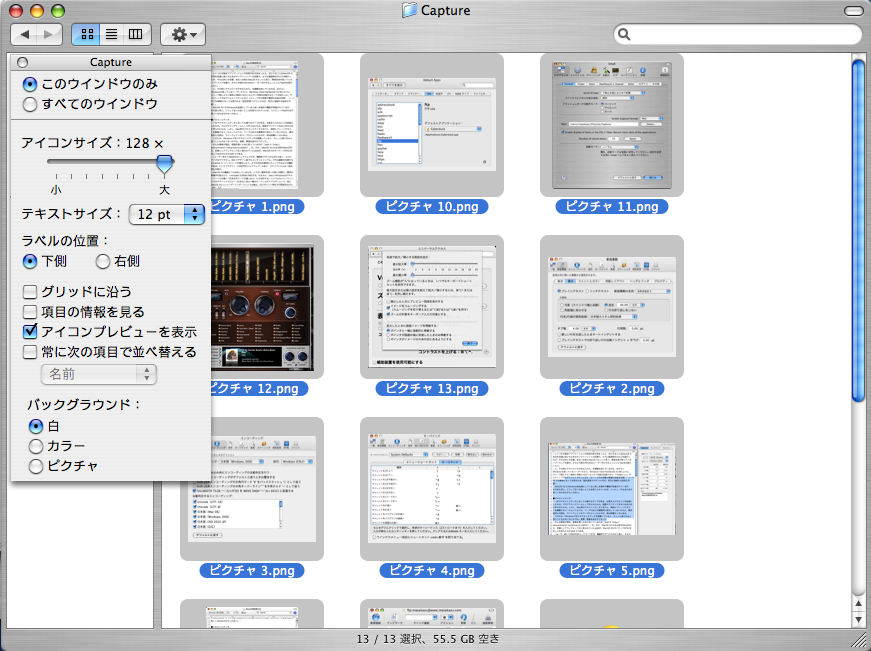Image resolution: width=871 pixels, height=651 pixels.
Task: Click the status bar selection and free-space text
Action: point(428,639)
